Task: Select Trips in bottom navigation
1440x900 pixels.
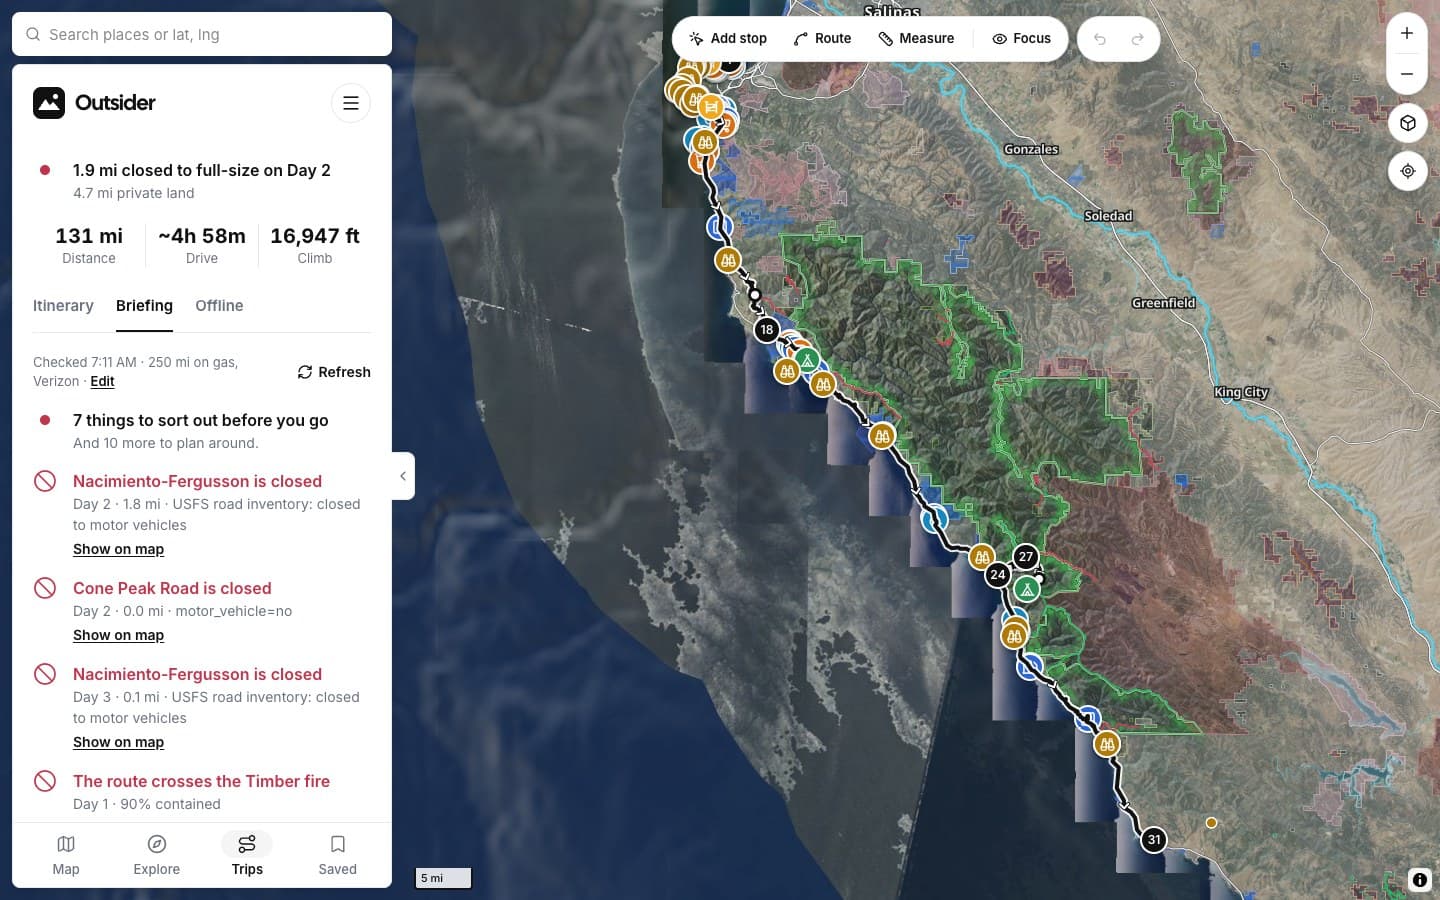Action: click(247, 855)
